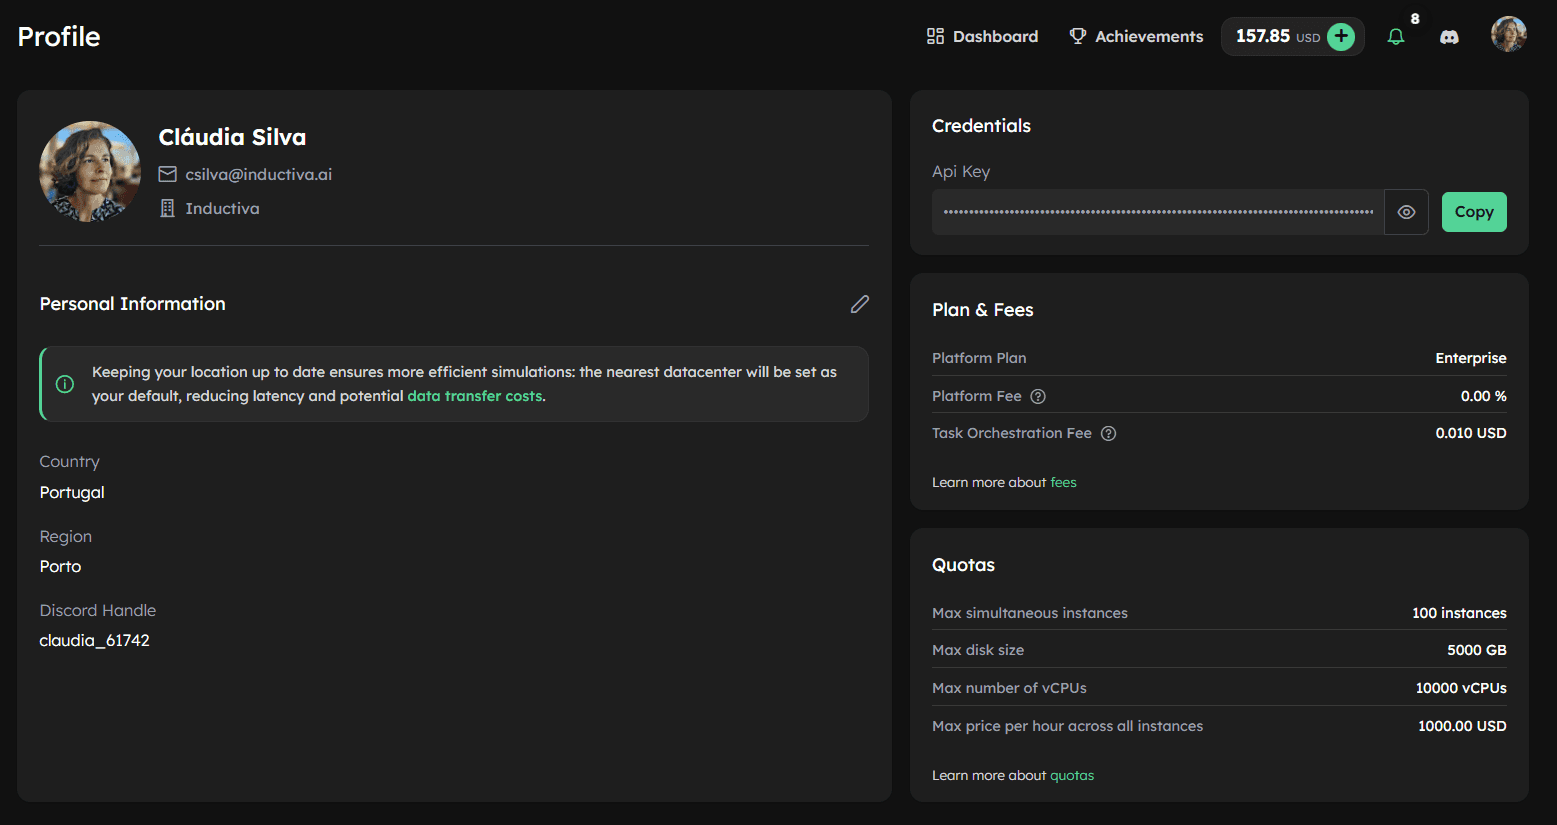Reveal the Api Key with the eye toggle
Screen dimensions: 1557x825
tap(1406, 211)
